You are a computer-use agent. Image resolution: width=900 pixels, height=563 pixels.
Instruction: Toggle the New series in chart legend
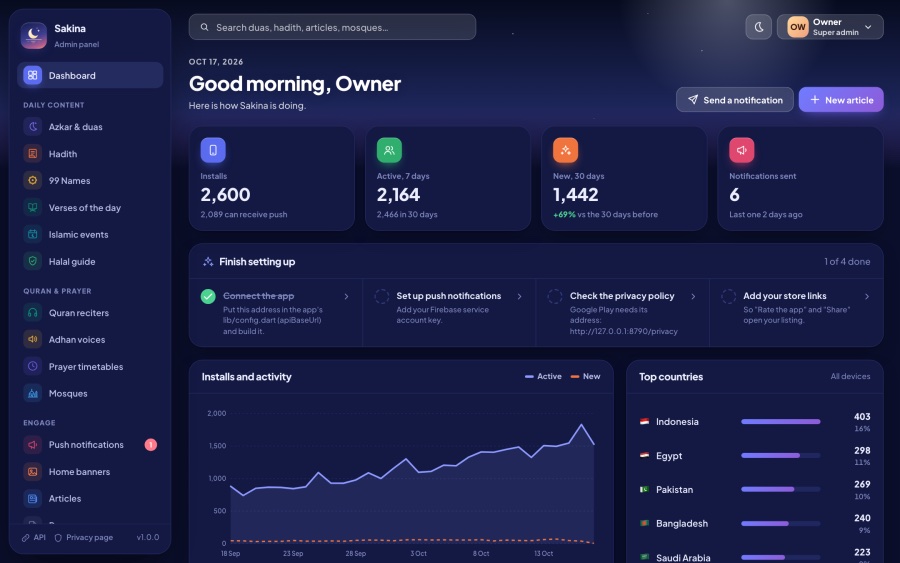pyautogui.click(x=585, y=376)
